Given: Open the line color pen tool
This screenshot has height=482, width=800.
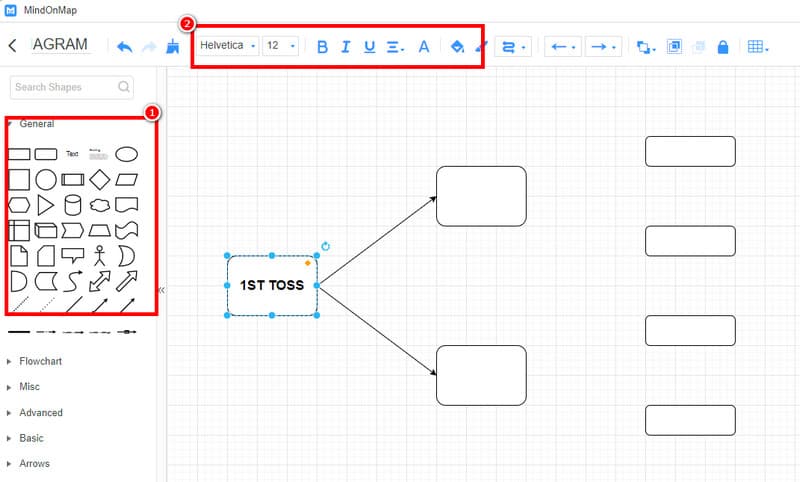Looking at the screenshot, I should click(481, 47).
